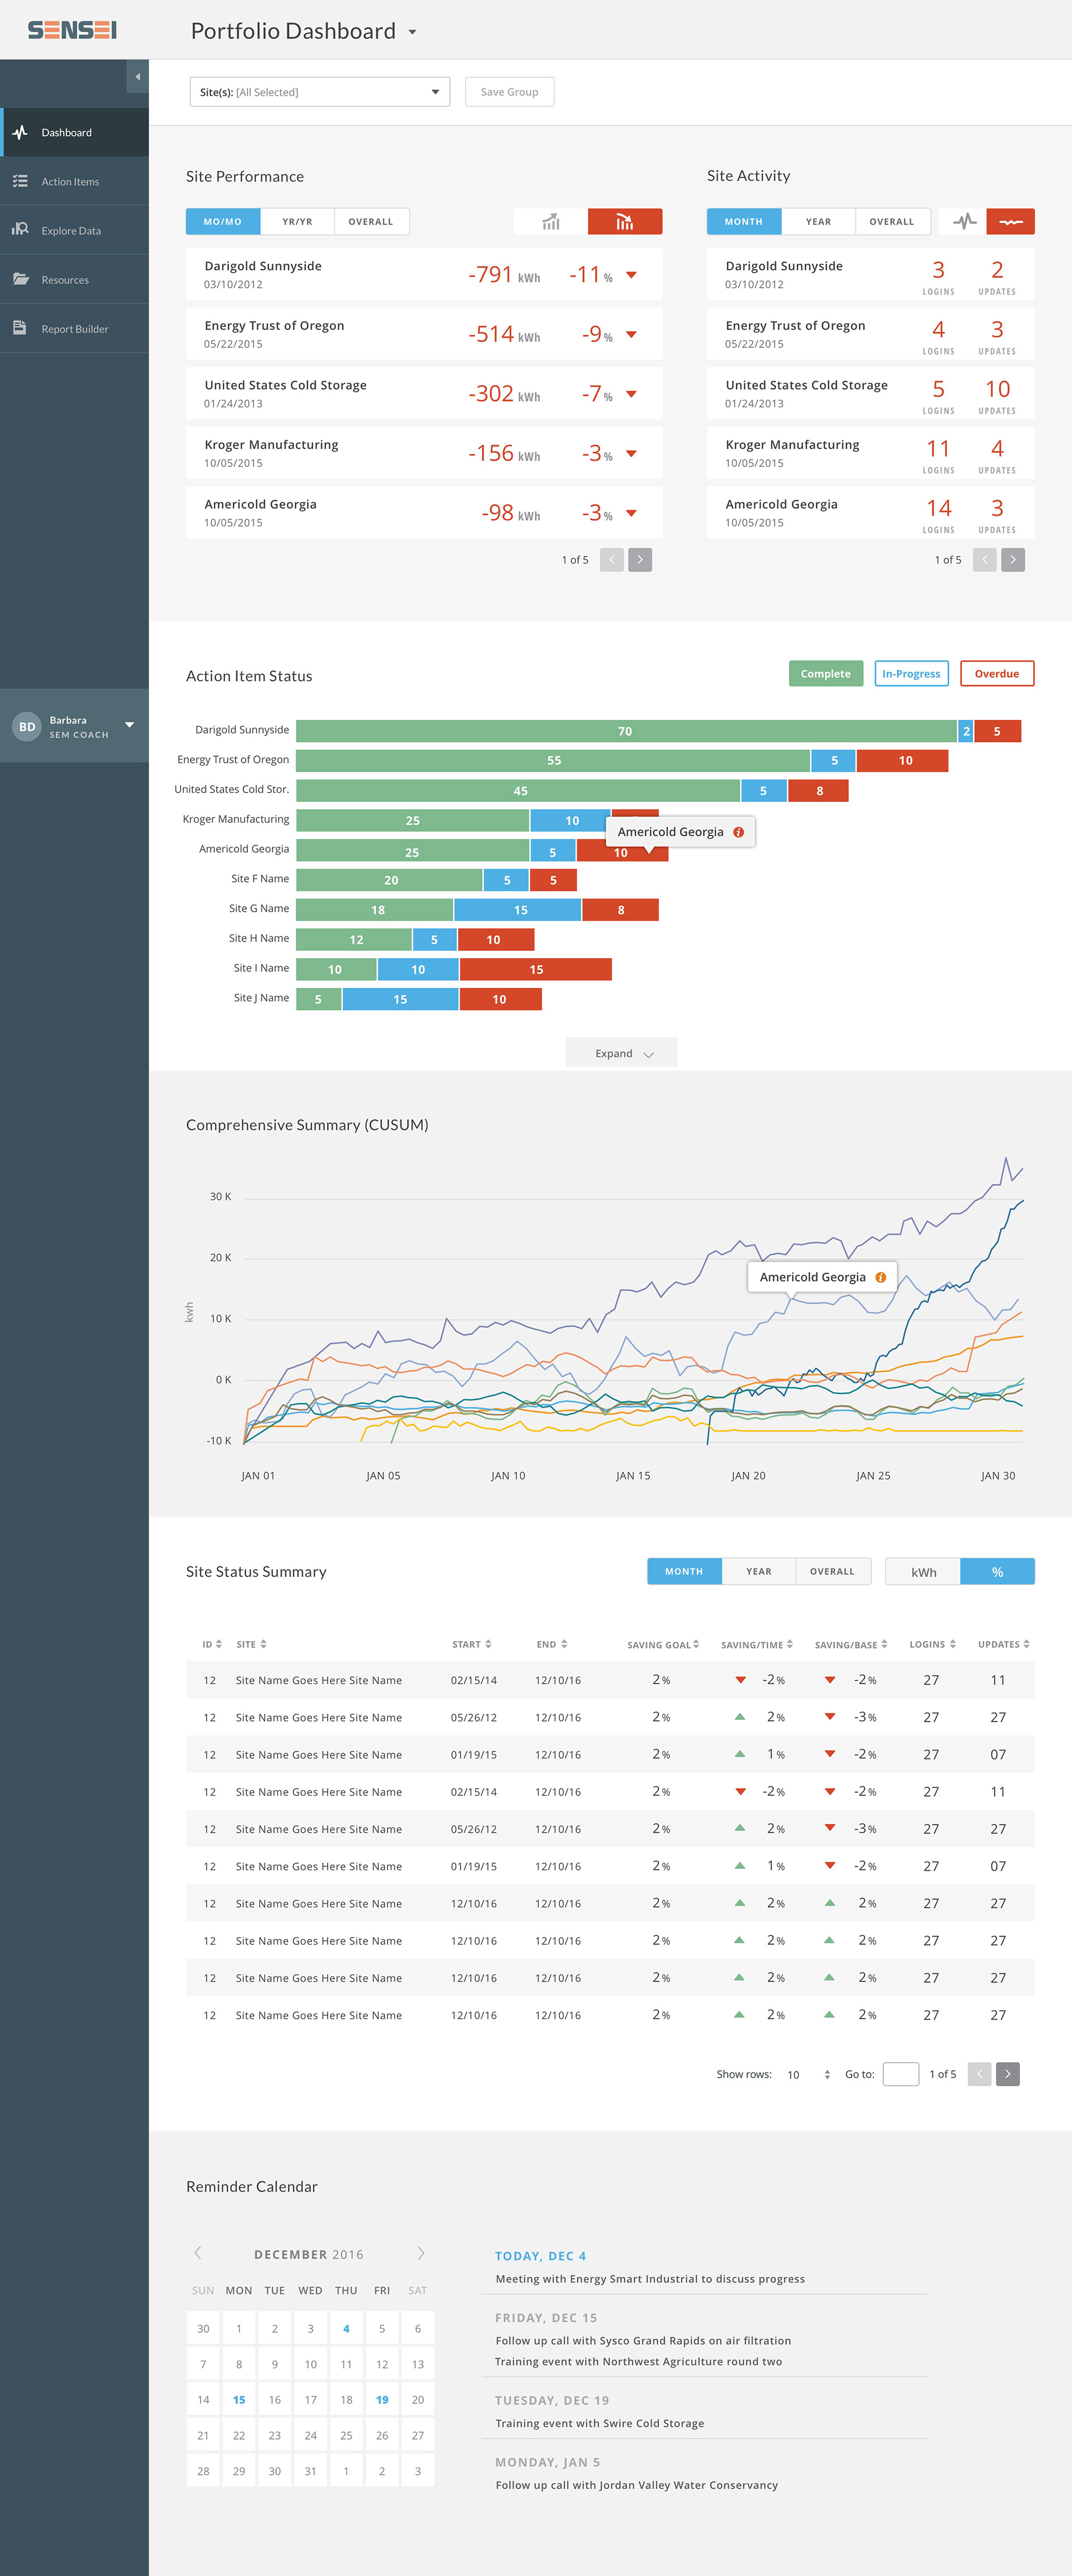Expand United States Cold Storage performance arrow
This screenshot has height=2576, width=1072.
(x=631, y=394)
